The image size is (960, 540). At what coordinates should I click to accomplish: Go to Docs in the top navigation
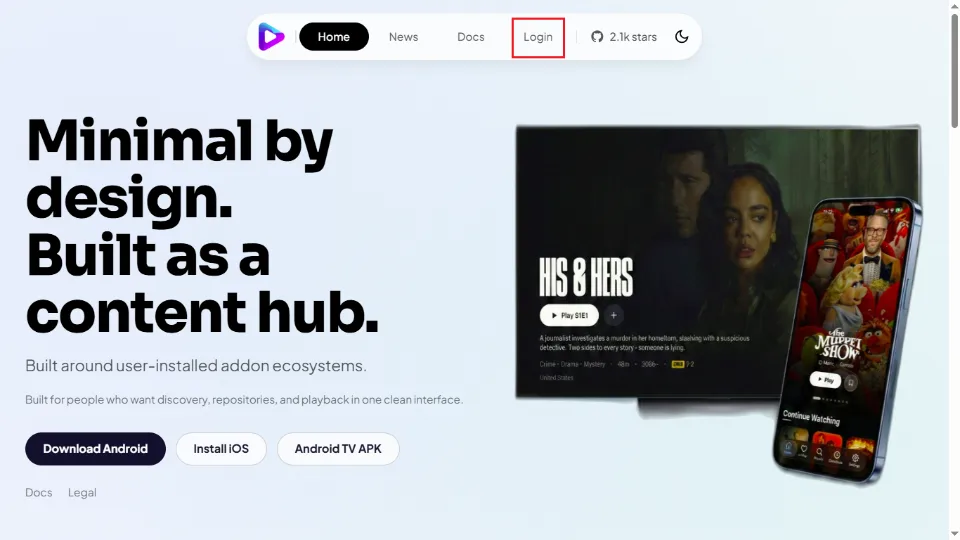[471, 37]
